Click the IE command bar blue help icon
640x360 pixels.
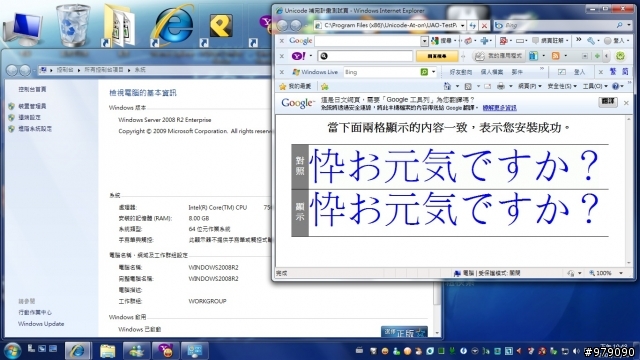(616, 86)
